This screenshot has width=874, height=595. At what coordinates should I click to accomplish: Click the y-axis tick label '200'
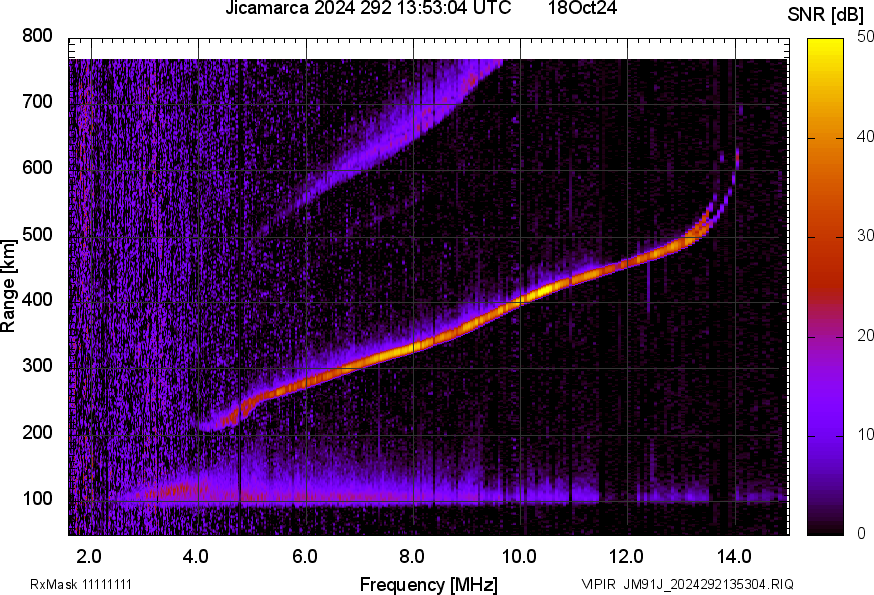tap(37, 432)
